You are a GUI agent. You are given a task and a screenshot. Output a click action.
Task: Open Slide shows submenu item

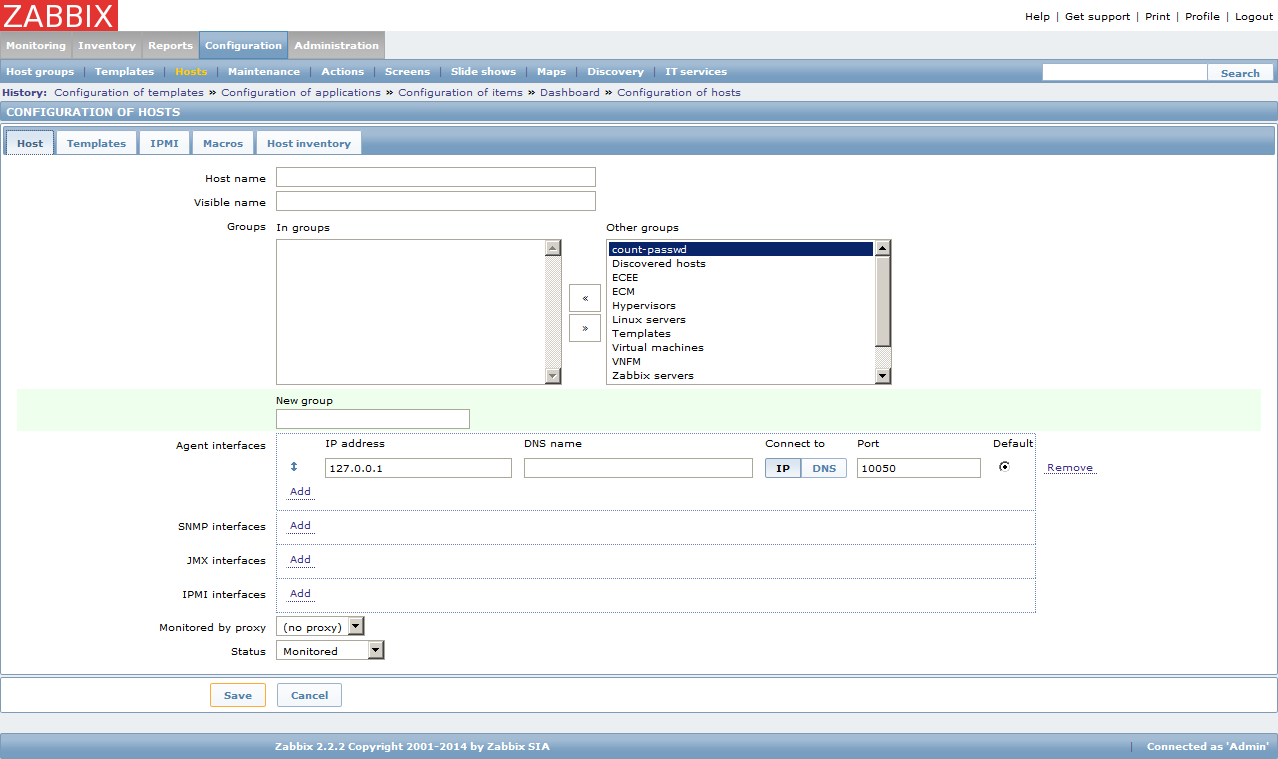pyautogui.click(x=484, y=72)
